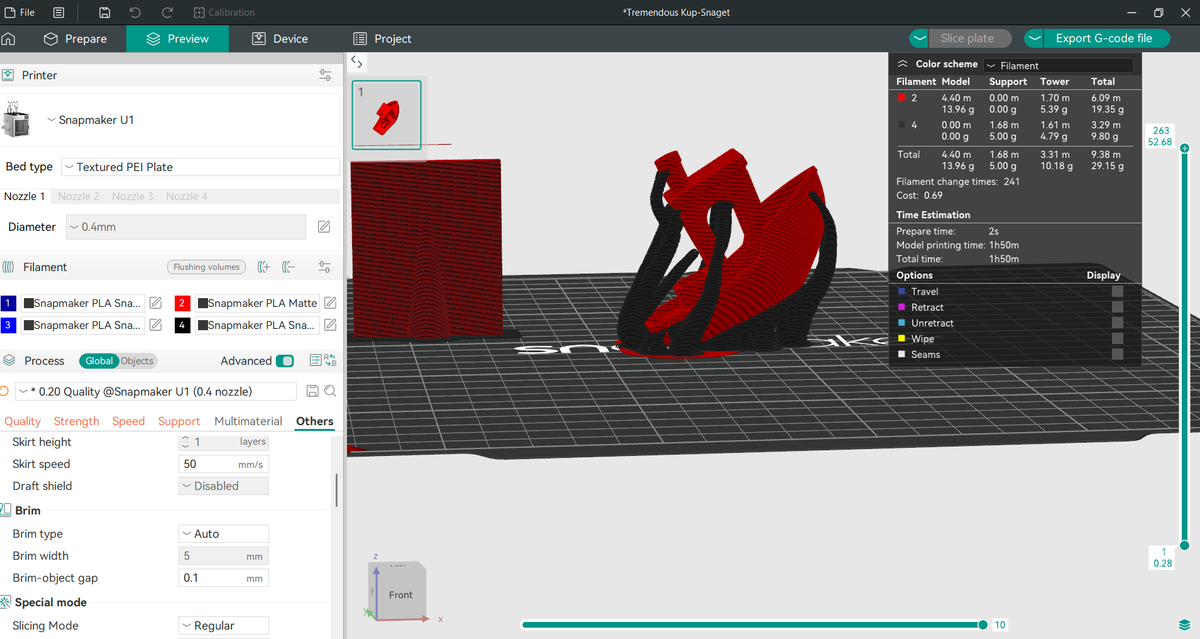Open the Multimaterial settings tab
Viewport: 1200px width, 639px height.
coord(247,421)
